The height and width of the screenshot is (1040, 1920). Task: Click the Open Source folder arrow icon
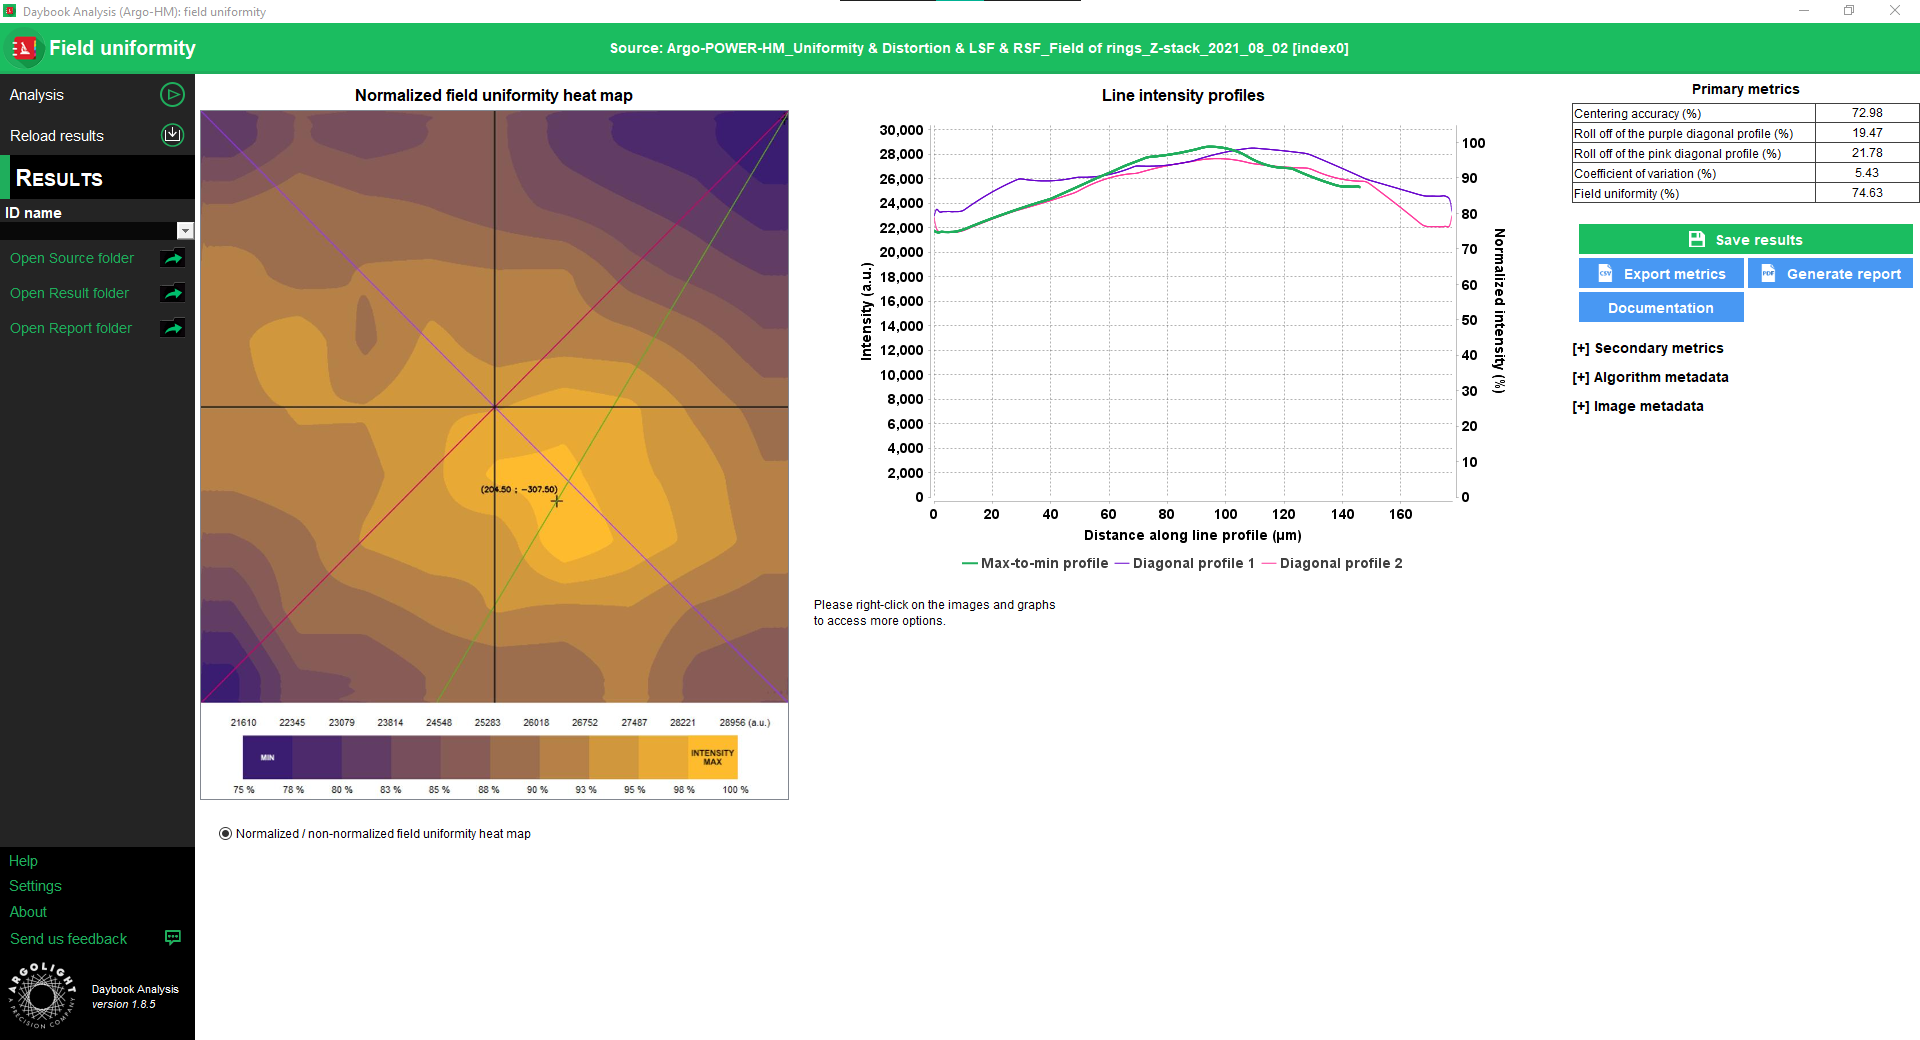point(172,258)
